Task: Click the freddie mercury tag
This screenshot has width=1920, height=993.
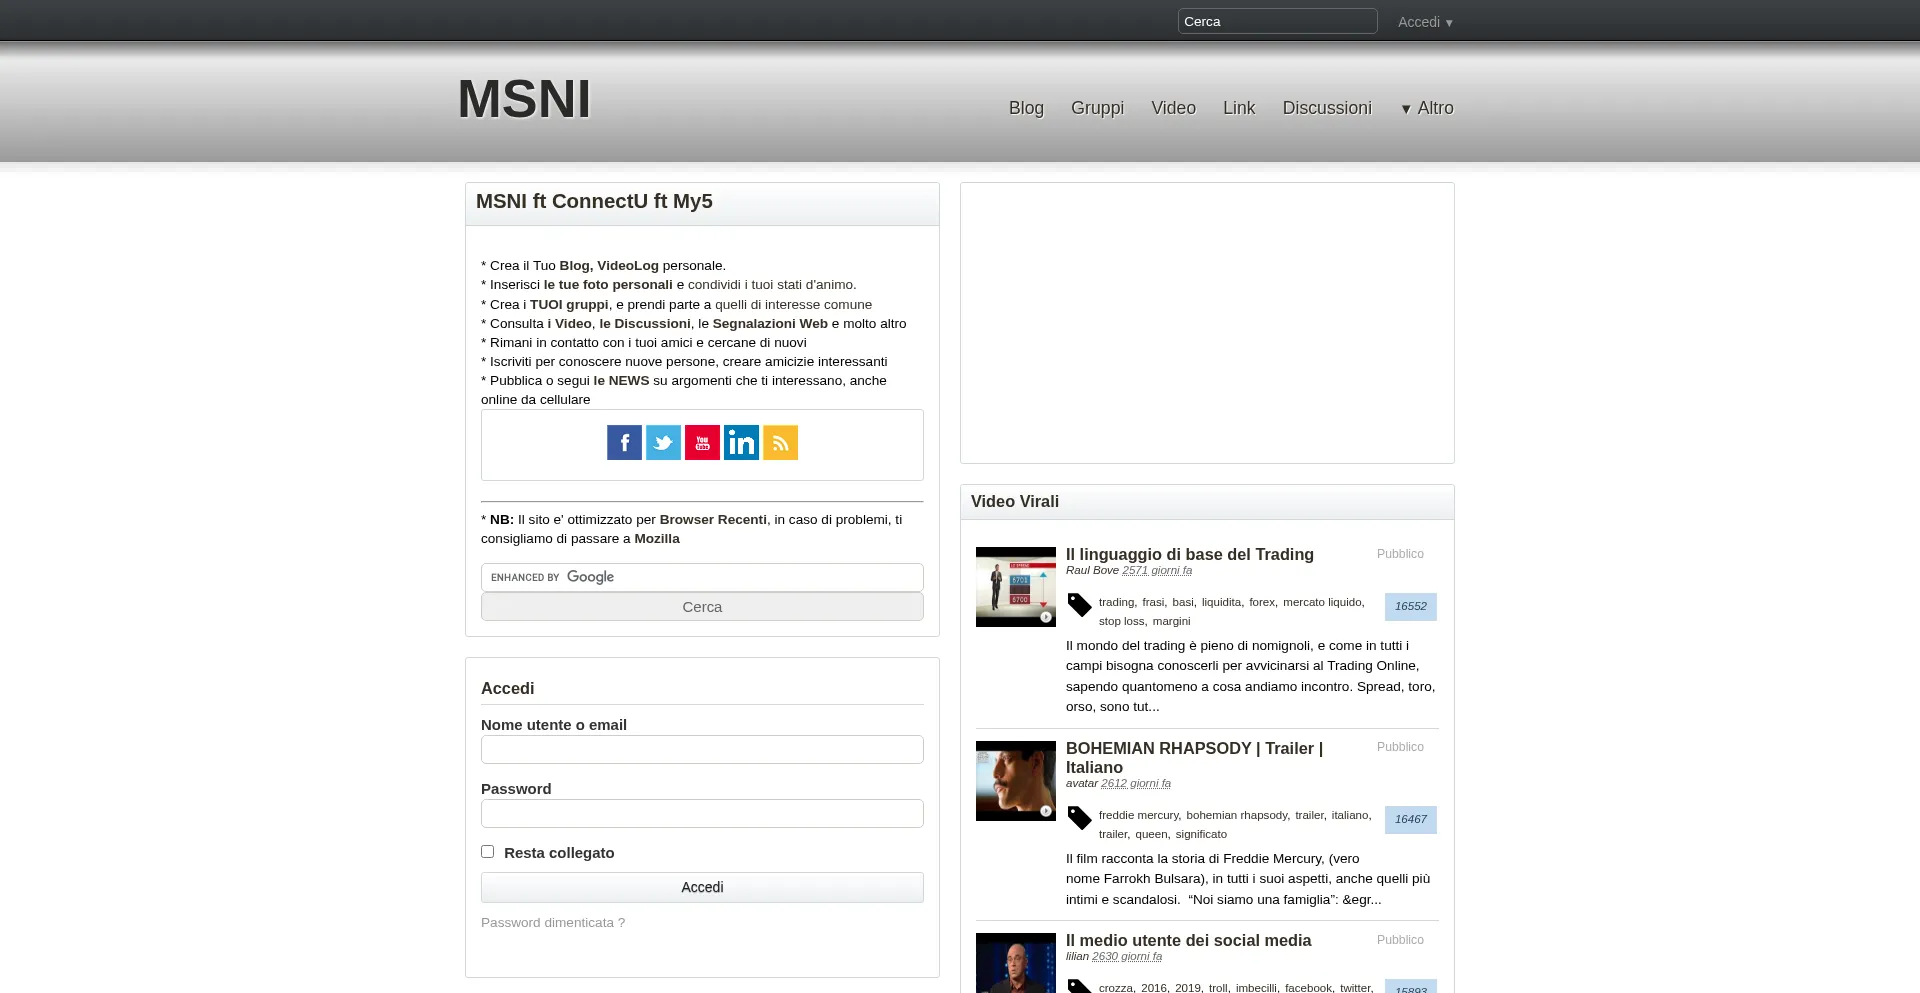Action: [x=1138, y=815]
